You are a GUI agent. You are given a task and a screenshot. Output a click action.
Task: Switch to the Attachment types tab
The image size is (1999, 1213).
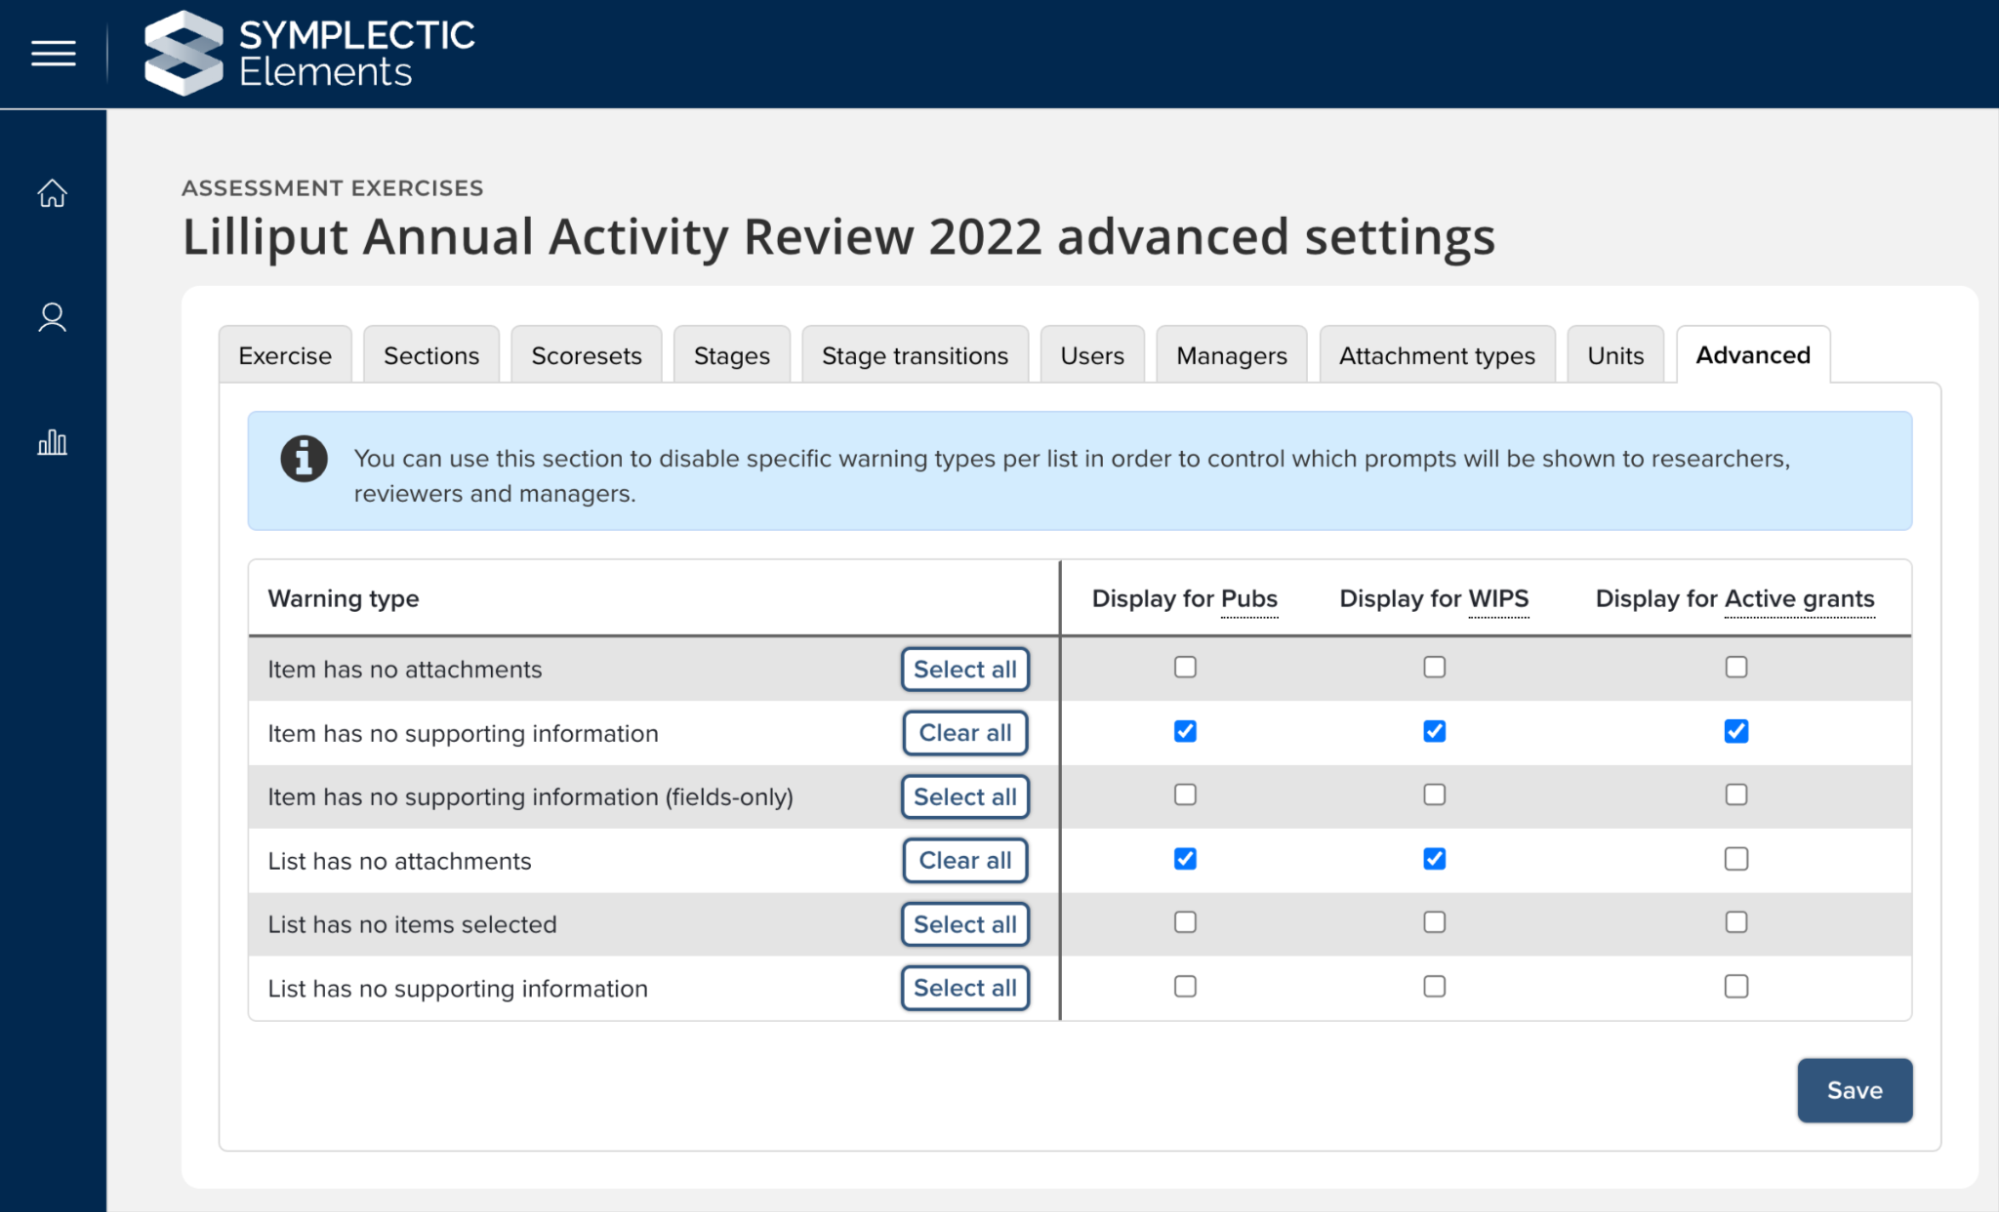click(1436, 356)
